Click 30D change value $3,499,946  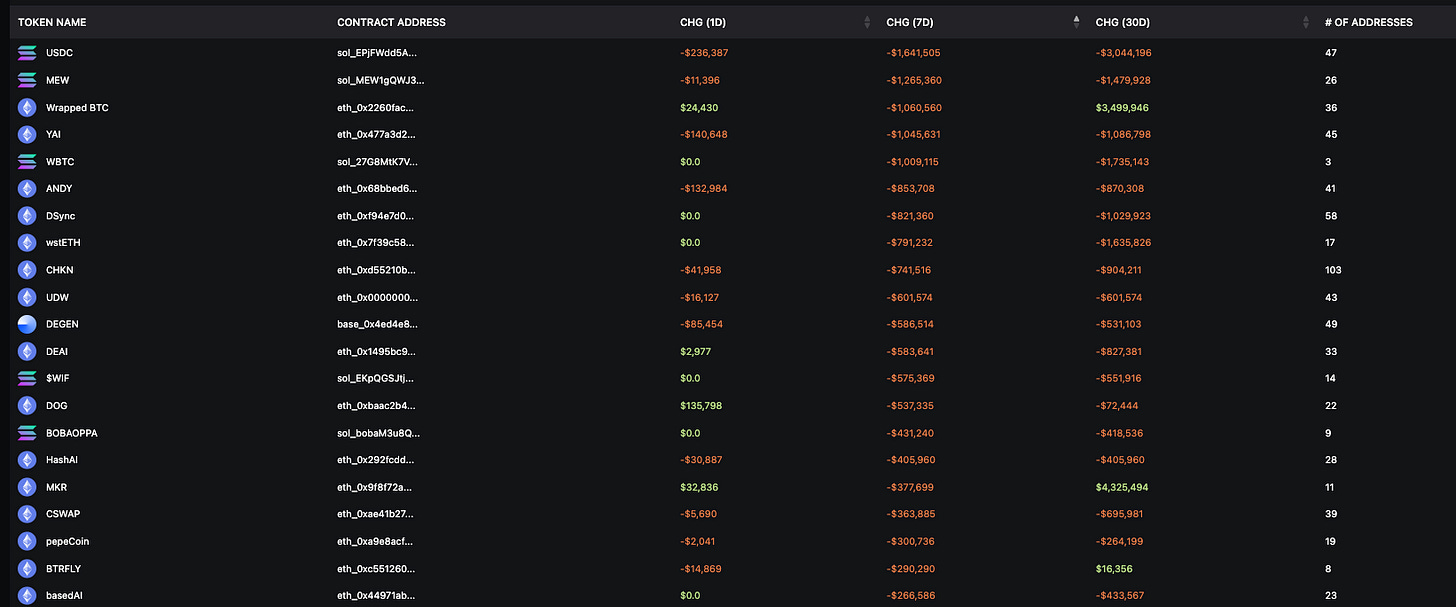tap(1122, 107)
